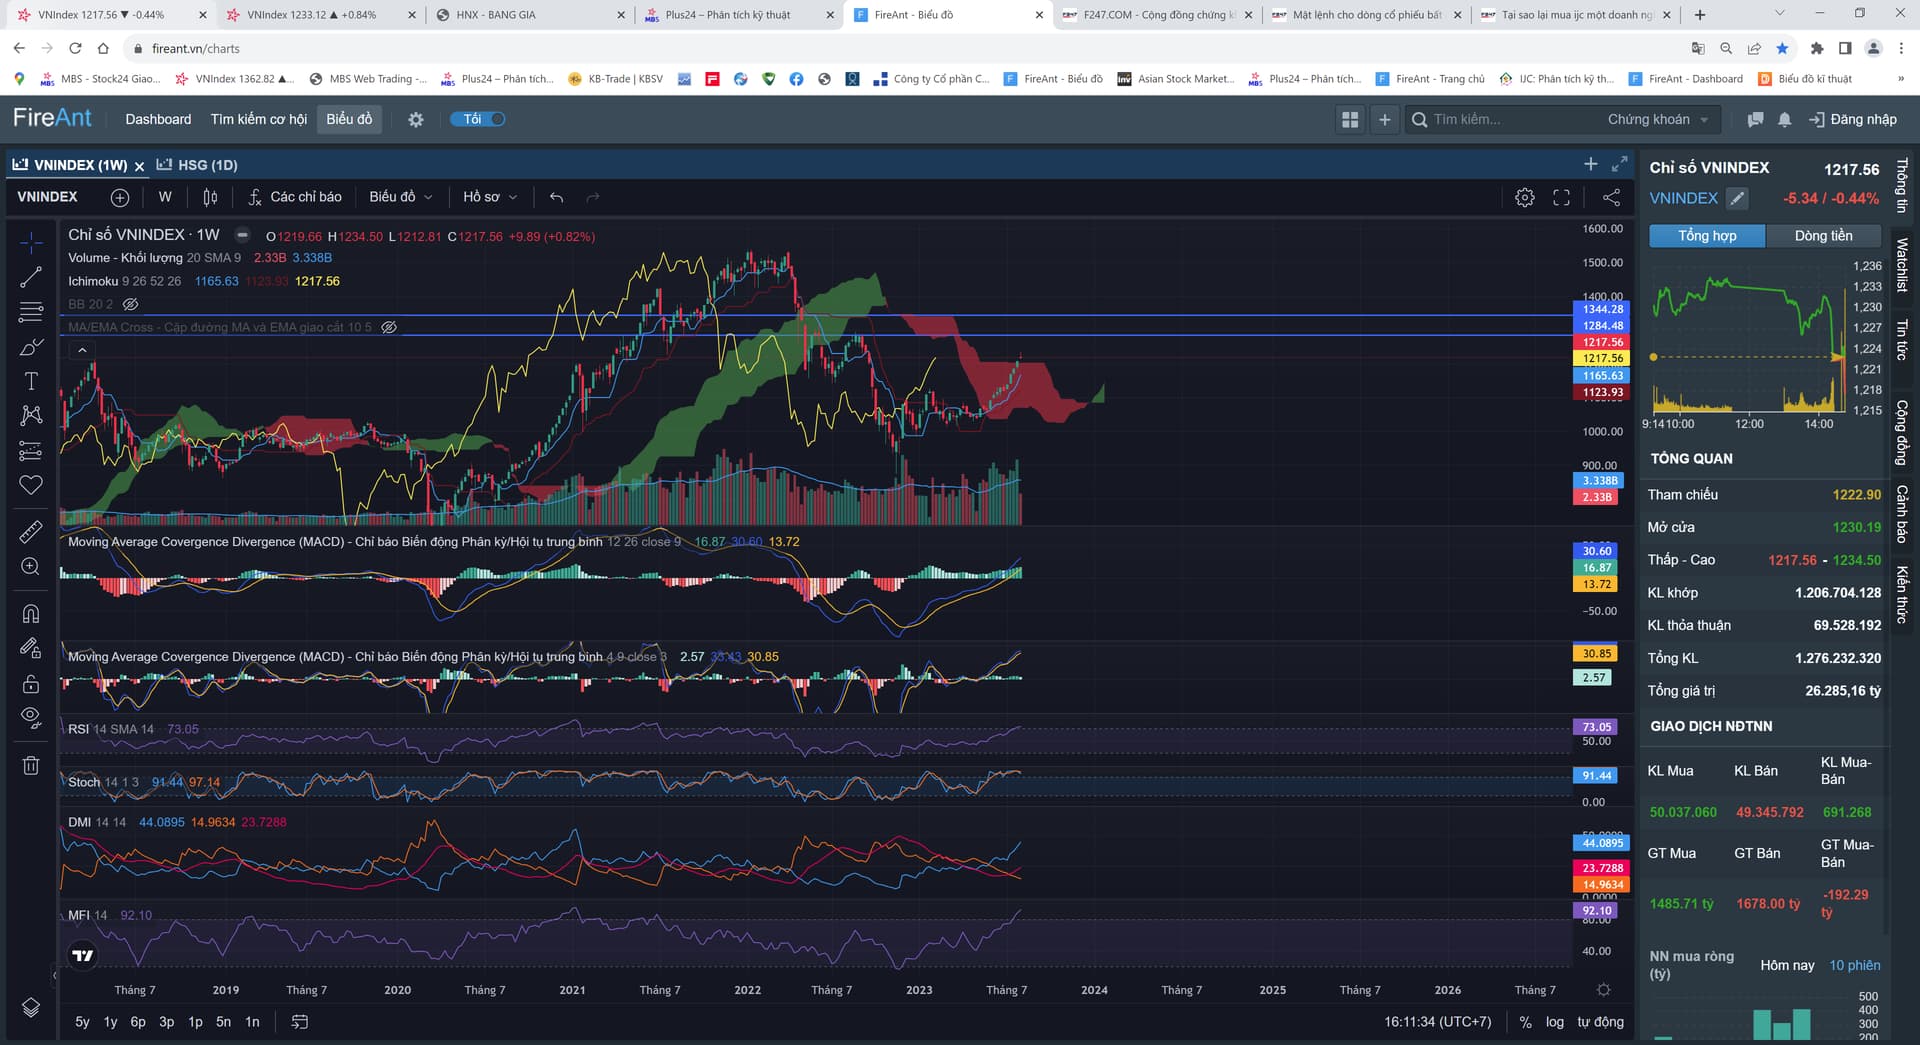Image resolution: width=1920 pixels, height=1045 pixels.
Task: Select the Biểu đồ menu item
Action: point(349,119)
